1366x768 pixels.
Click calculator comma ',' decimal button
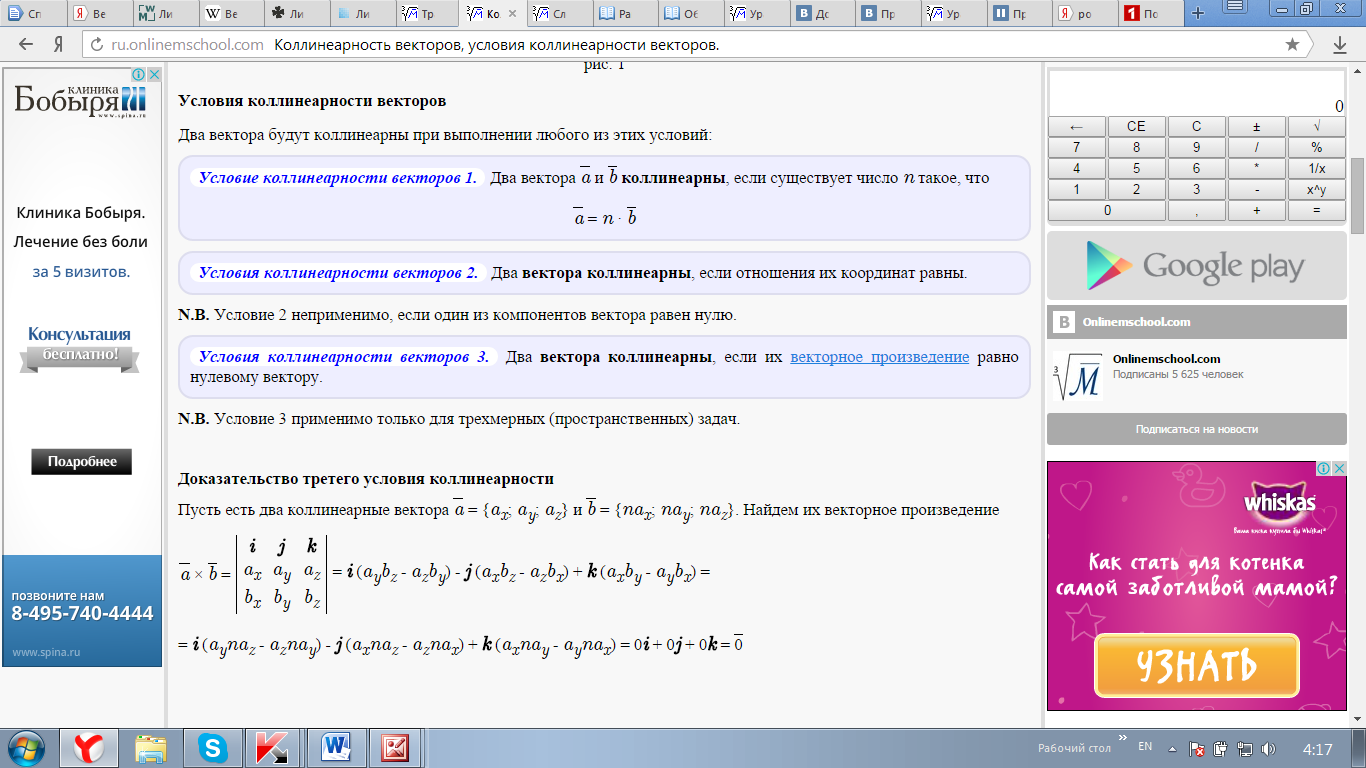[x=1196, y=211]
